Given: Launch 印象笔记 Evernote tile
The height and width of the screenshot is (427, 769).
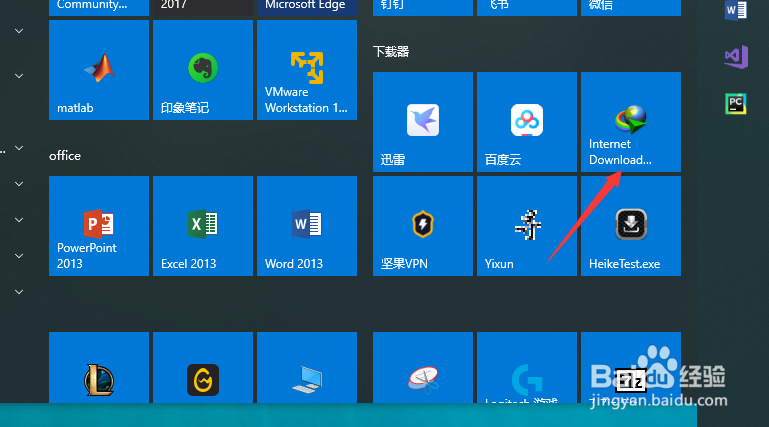Looking at the screenshot, I should click(203, 70).
